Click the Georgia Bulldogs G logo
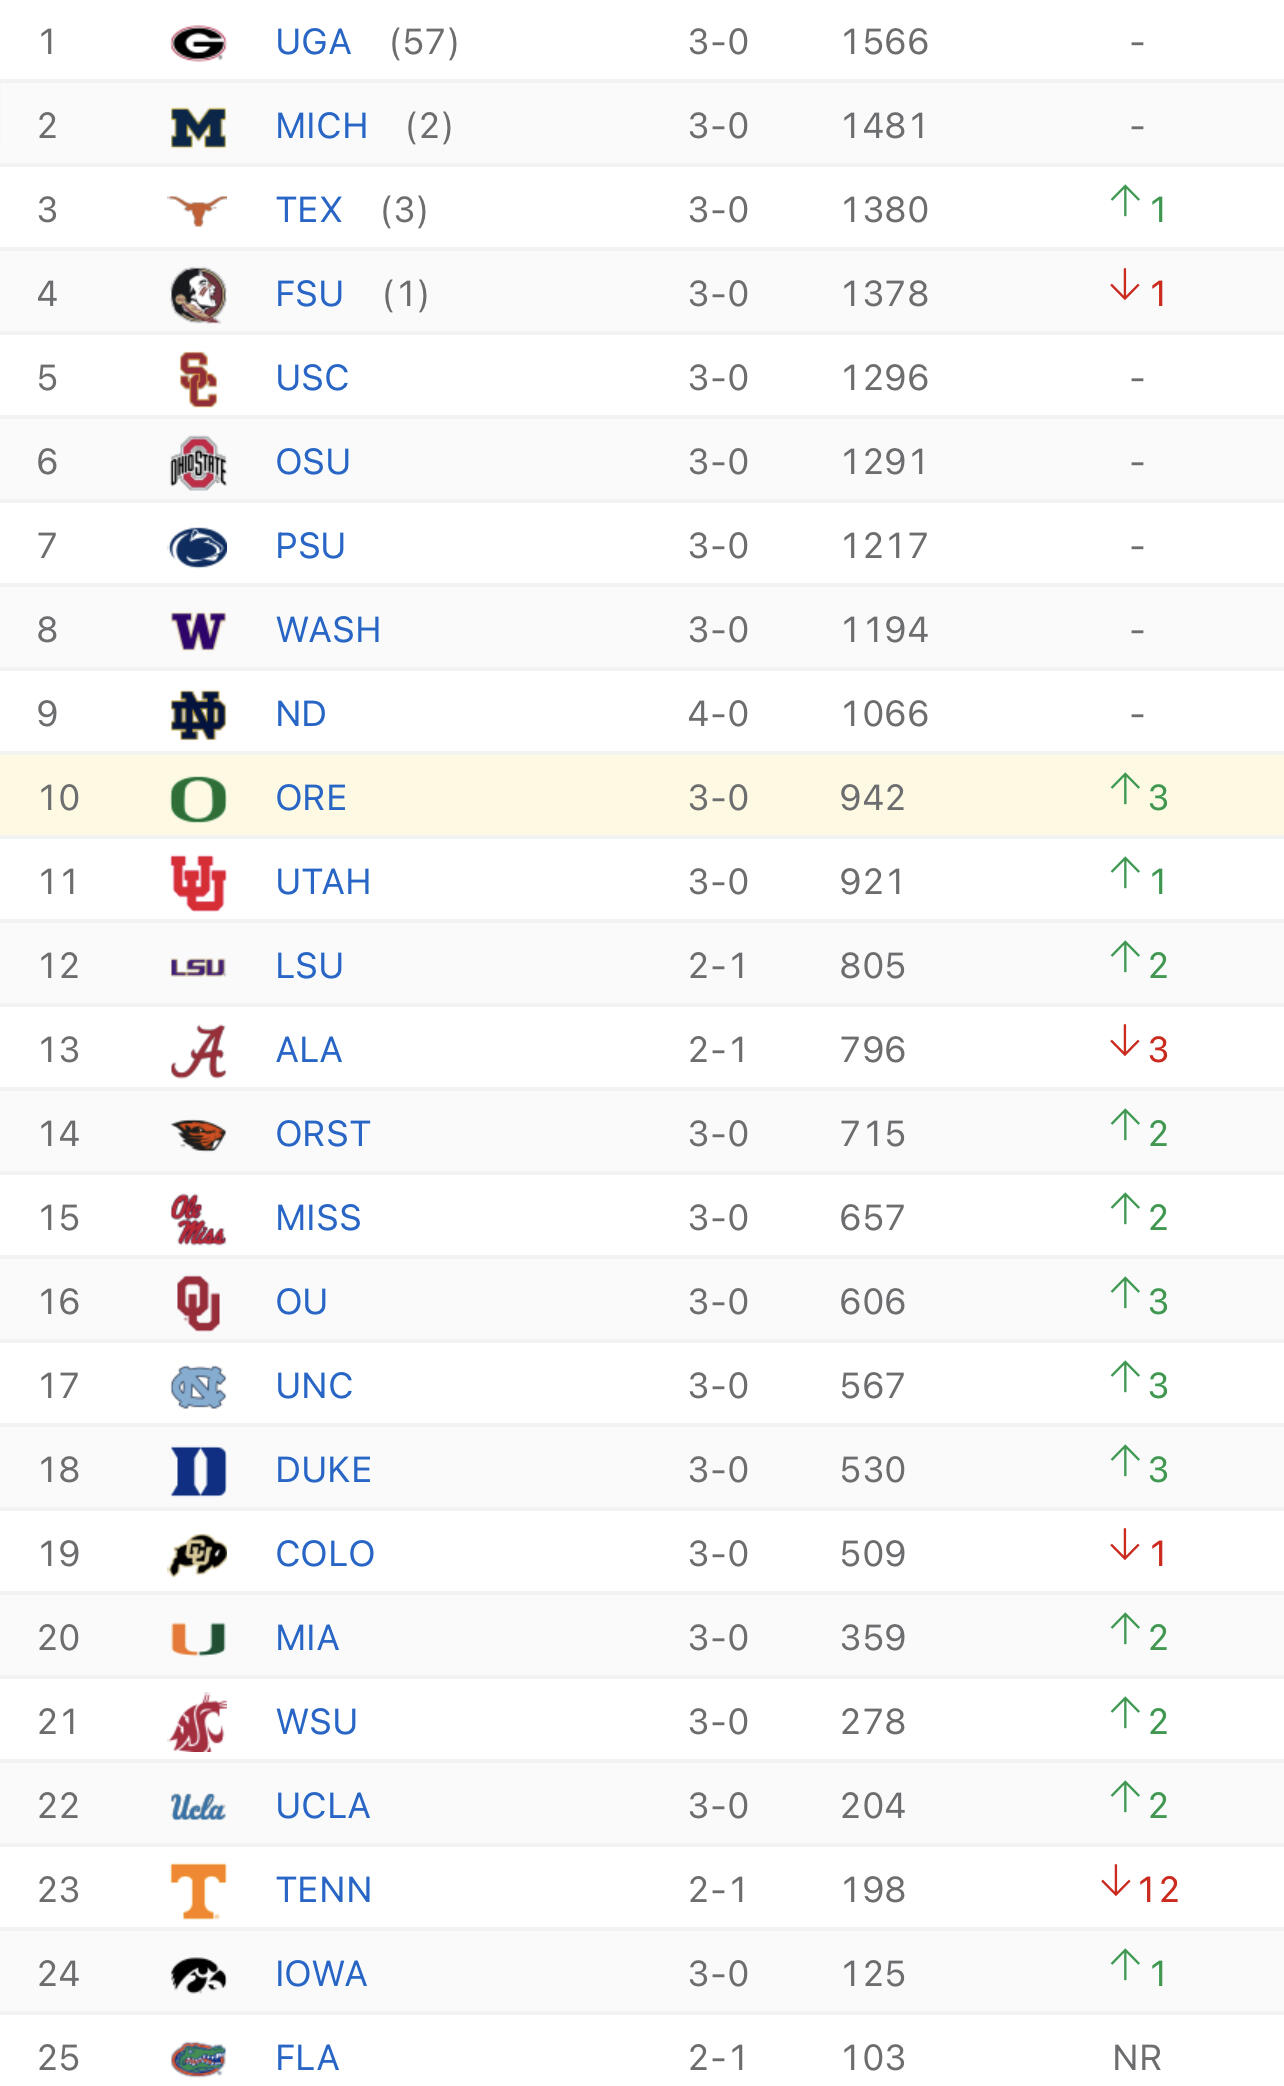The image size is (1284, 2086). coord(198,43)
